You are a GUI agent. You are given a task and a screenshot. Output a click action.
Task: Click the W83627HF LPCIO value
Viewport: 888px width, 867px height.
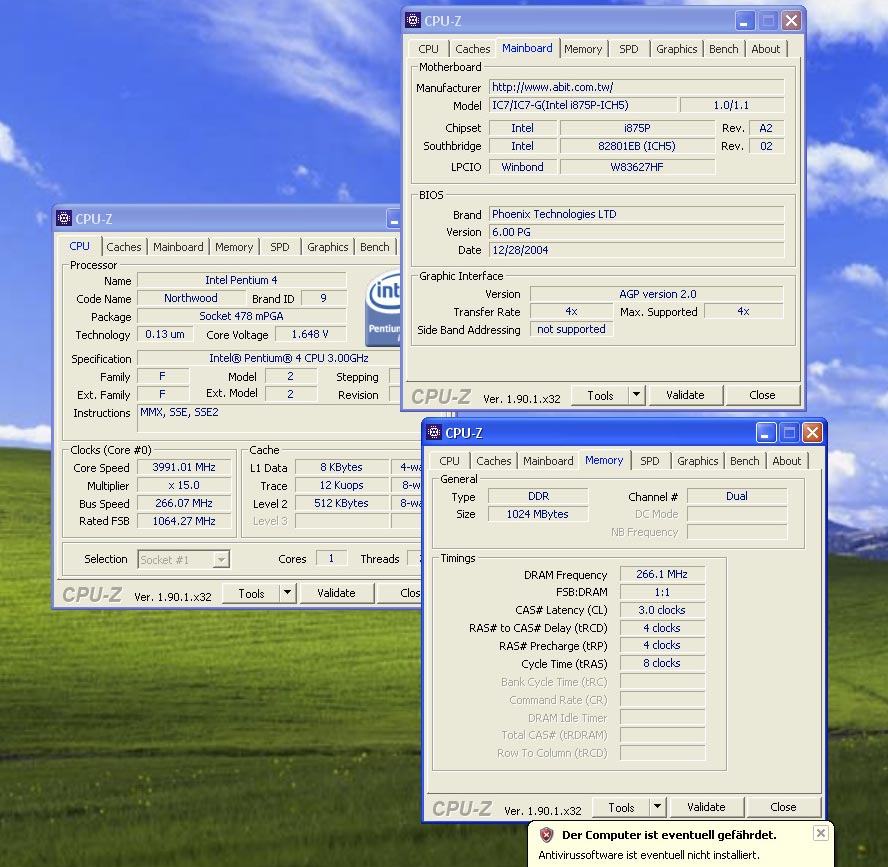click(637, 167)
